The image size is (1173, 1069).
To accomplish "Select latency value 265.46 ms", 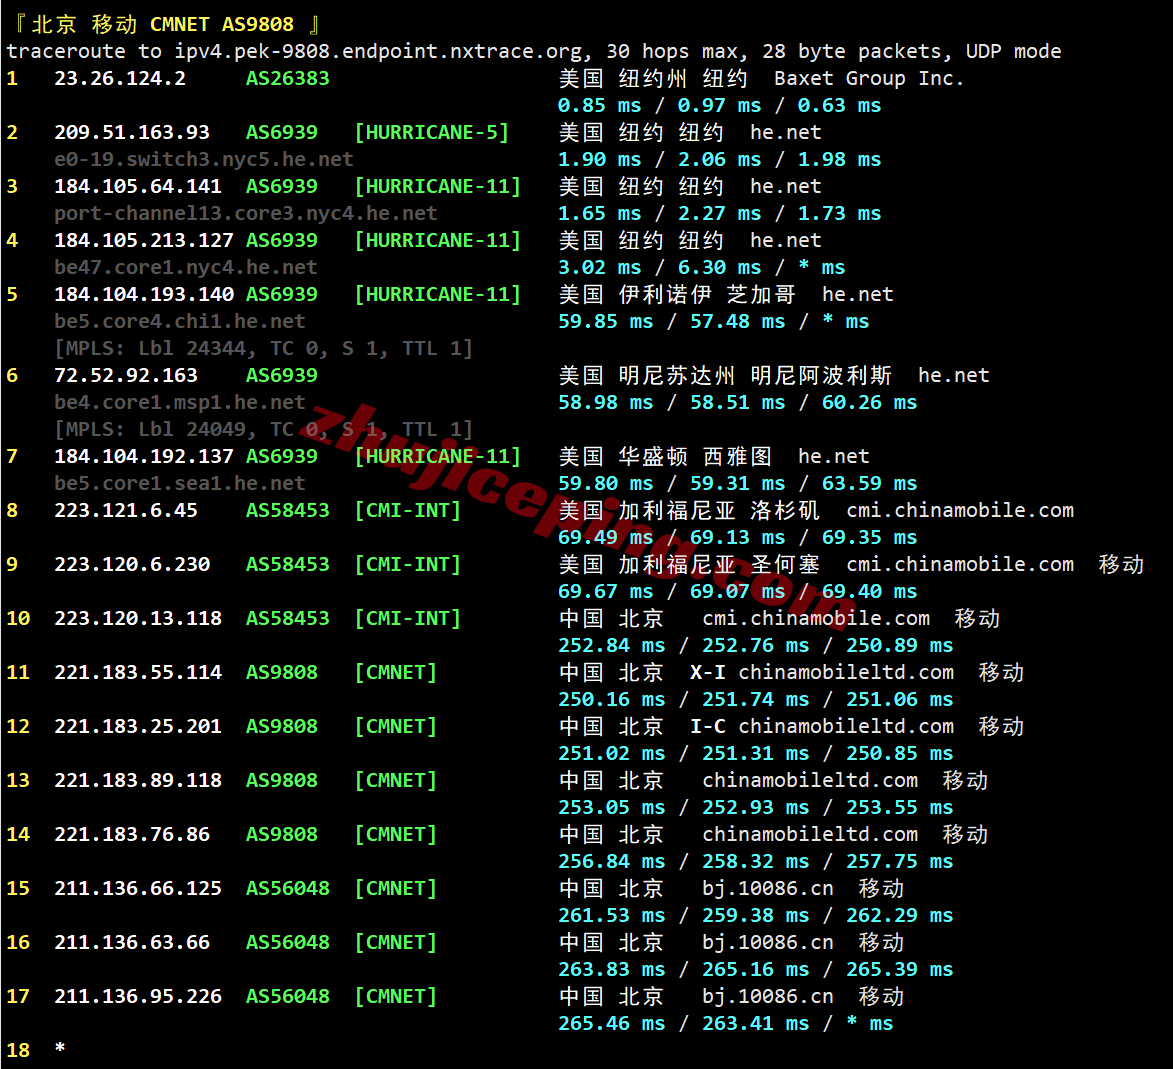I will click(611, 1023).
